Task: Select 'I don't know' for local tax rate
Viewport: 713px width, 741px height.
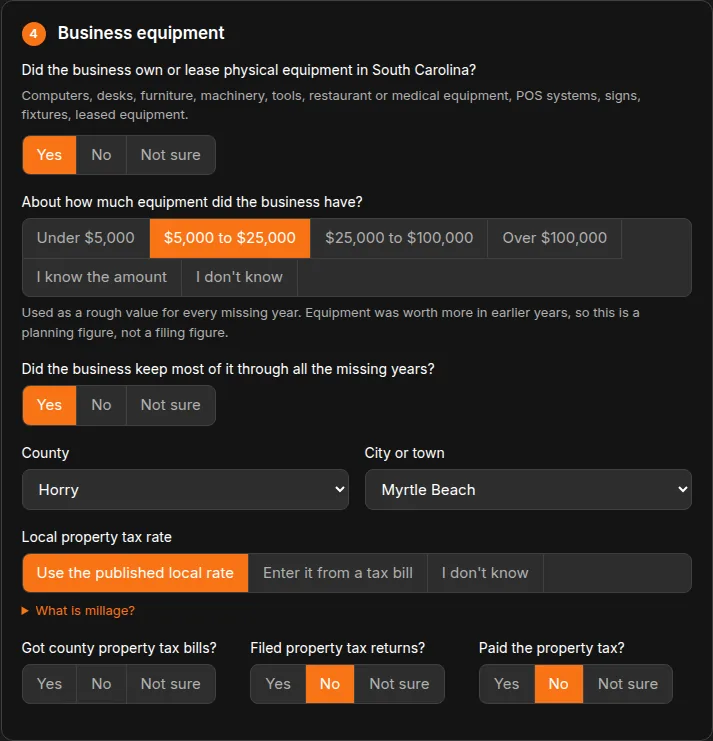Action: click(485, 573)
